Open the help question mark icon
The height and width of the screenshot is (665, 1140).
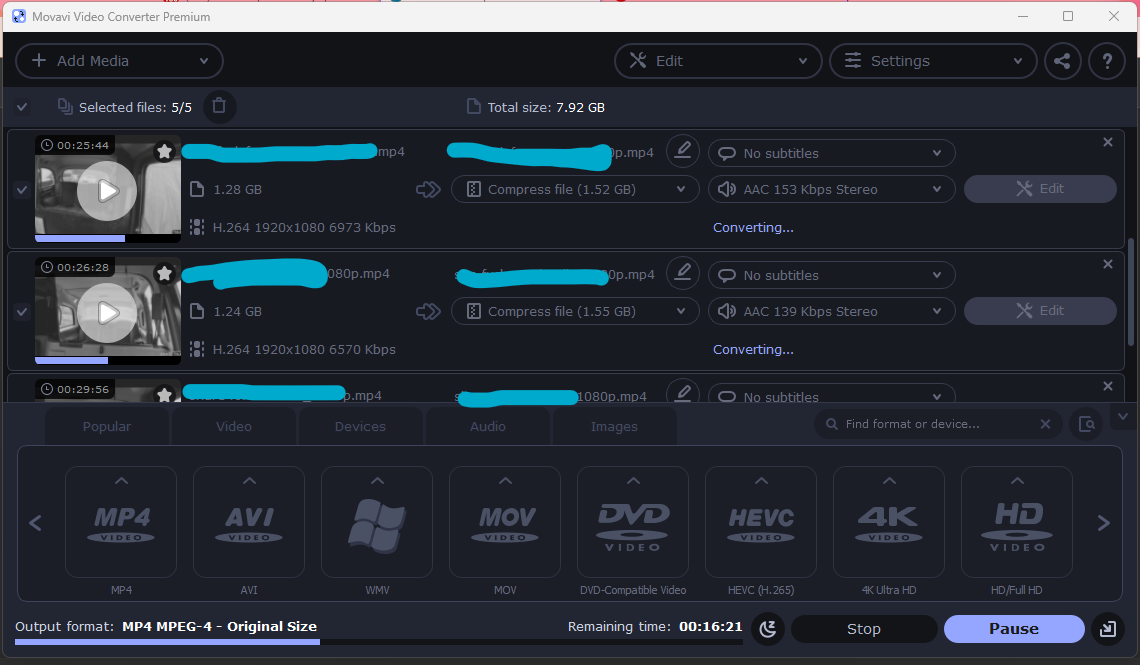tap(1107, 61)
